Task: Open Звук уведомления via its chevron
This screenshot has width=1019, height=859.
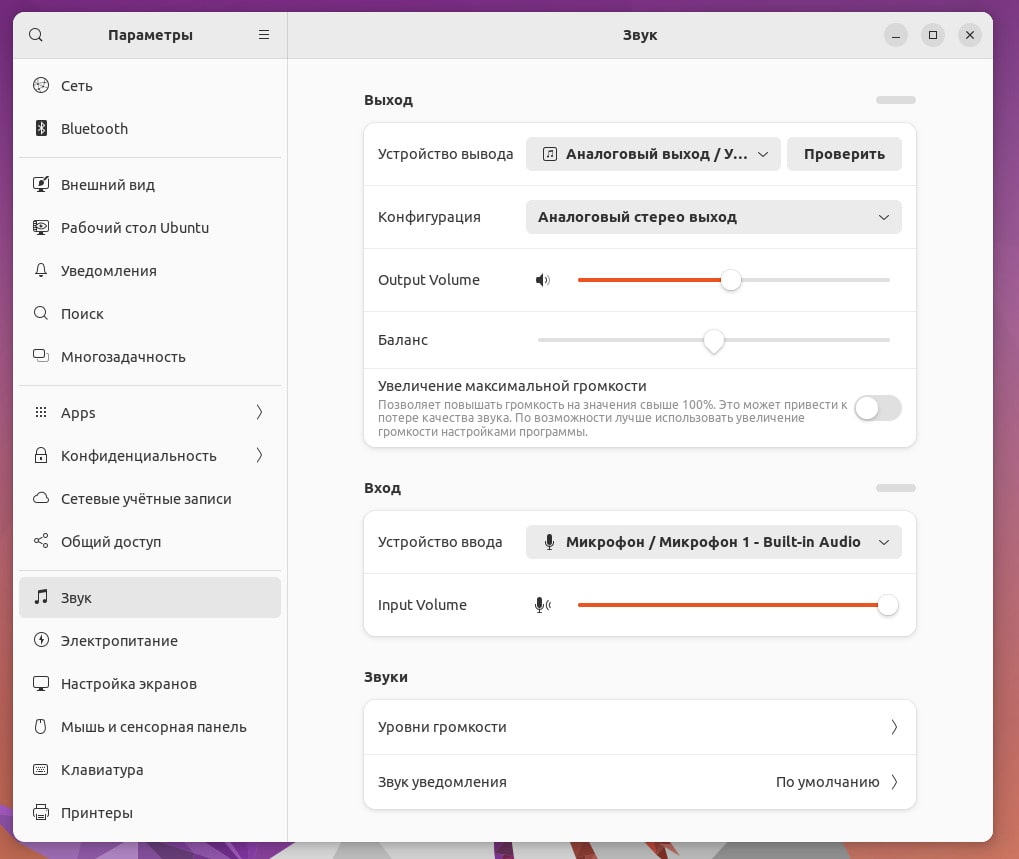Action: pos(894,782)
